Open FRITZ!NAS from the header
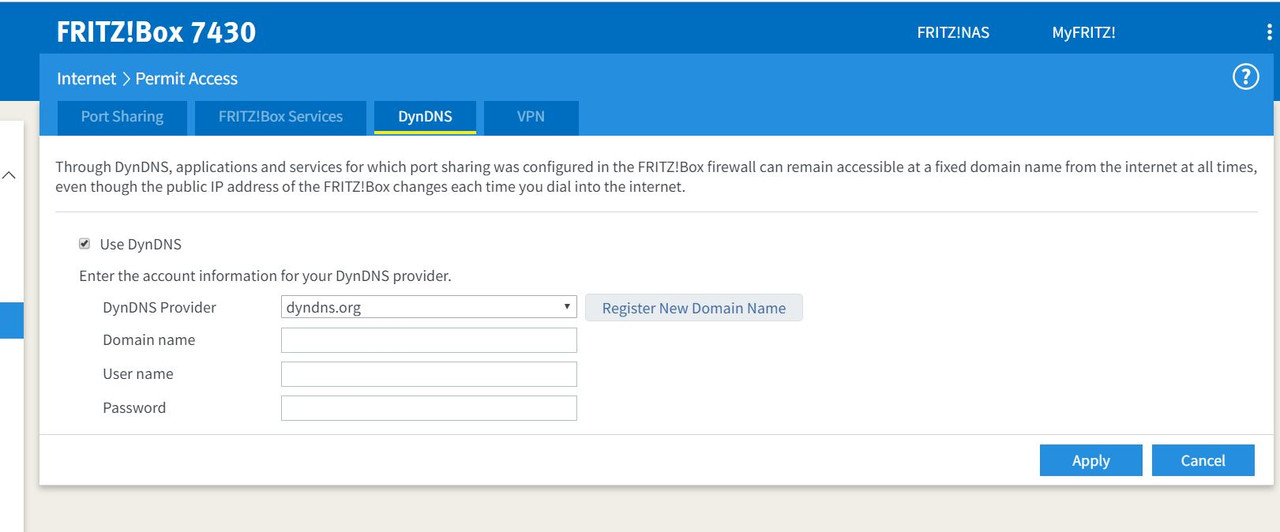The image size is (1280, 532). pos(953,32)
